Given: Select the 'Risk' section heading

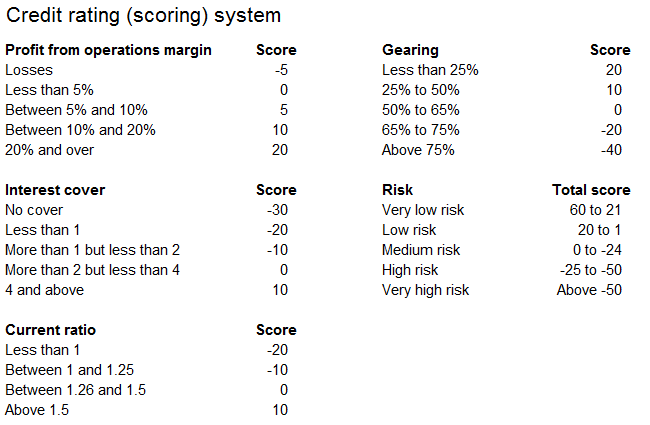Looking at the screenshot, I should (x=397, y=190).
